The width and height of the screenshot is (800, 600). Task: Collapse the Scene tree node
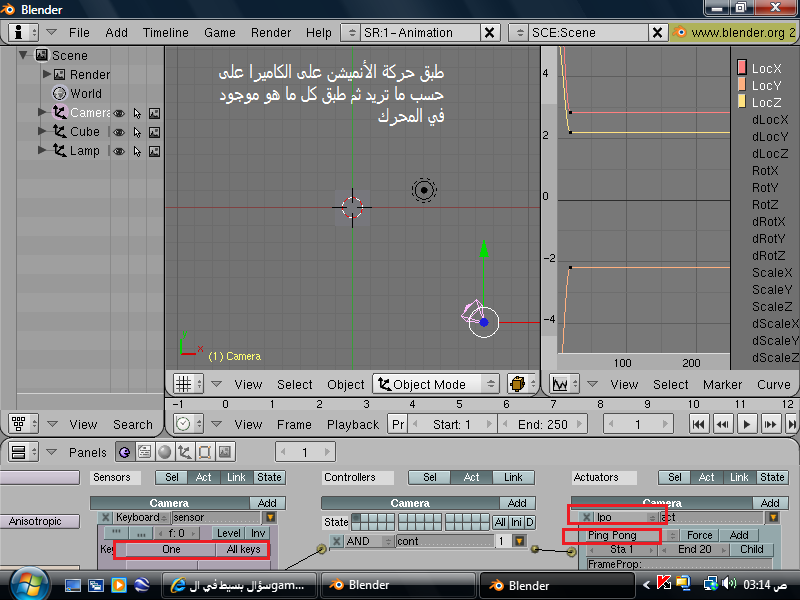tap(23, 55)
